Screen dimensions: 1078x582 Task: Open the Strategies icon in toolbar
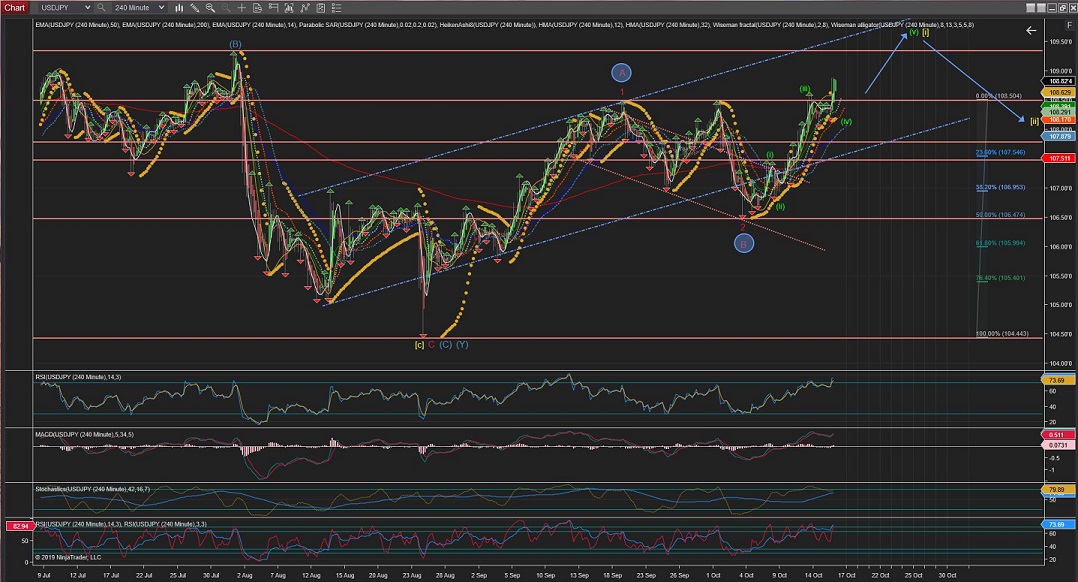click(x=305, y=7)
